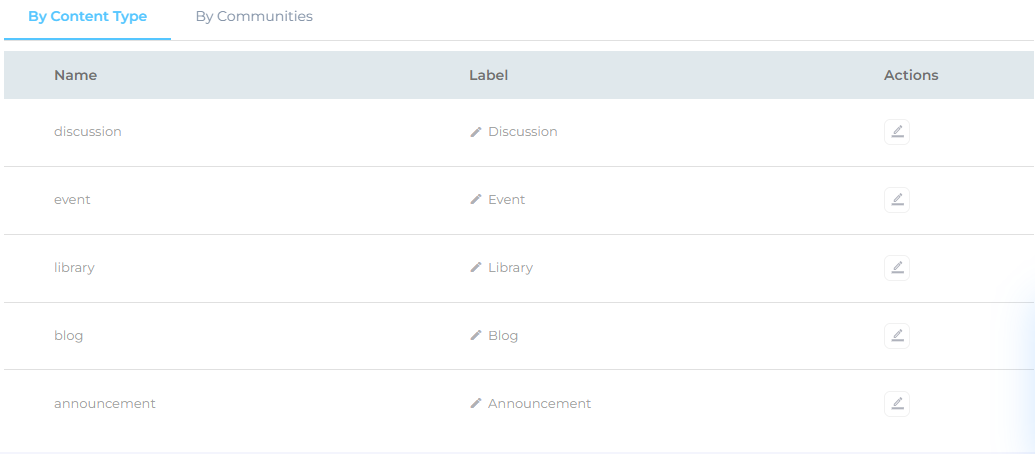This screenshot has width=1035, height=454.
Task: Click the edit action button for event
Action: [x=897, y=200]
